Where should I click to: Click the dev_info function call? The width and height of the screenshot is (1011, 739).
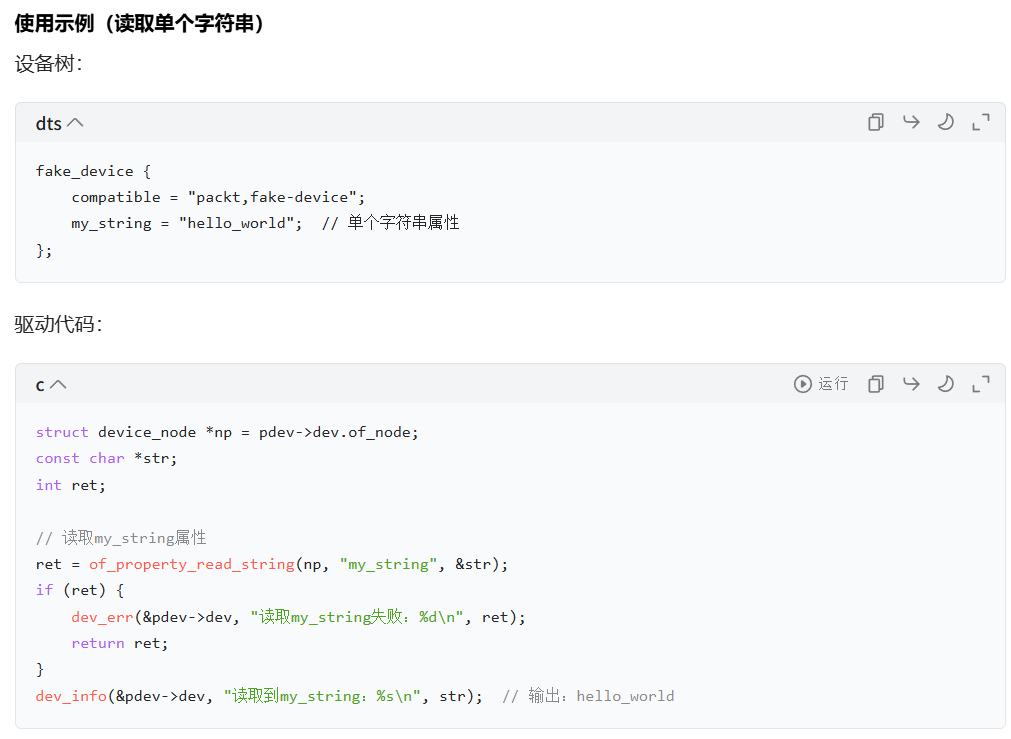click(259, 696)
